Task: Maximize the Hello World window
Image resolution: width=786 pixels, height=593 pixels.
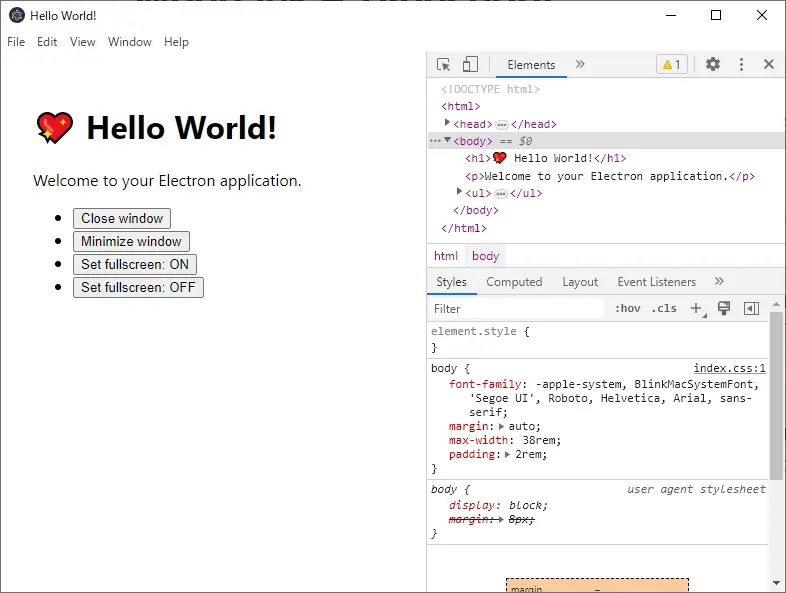Action: (x=716, y=16)
